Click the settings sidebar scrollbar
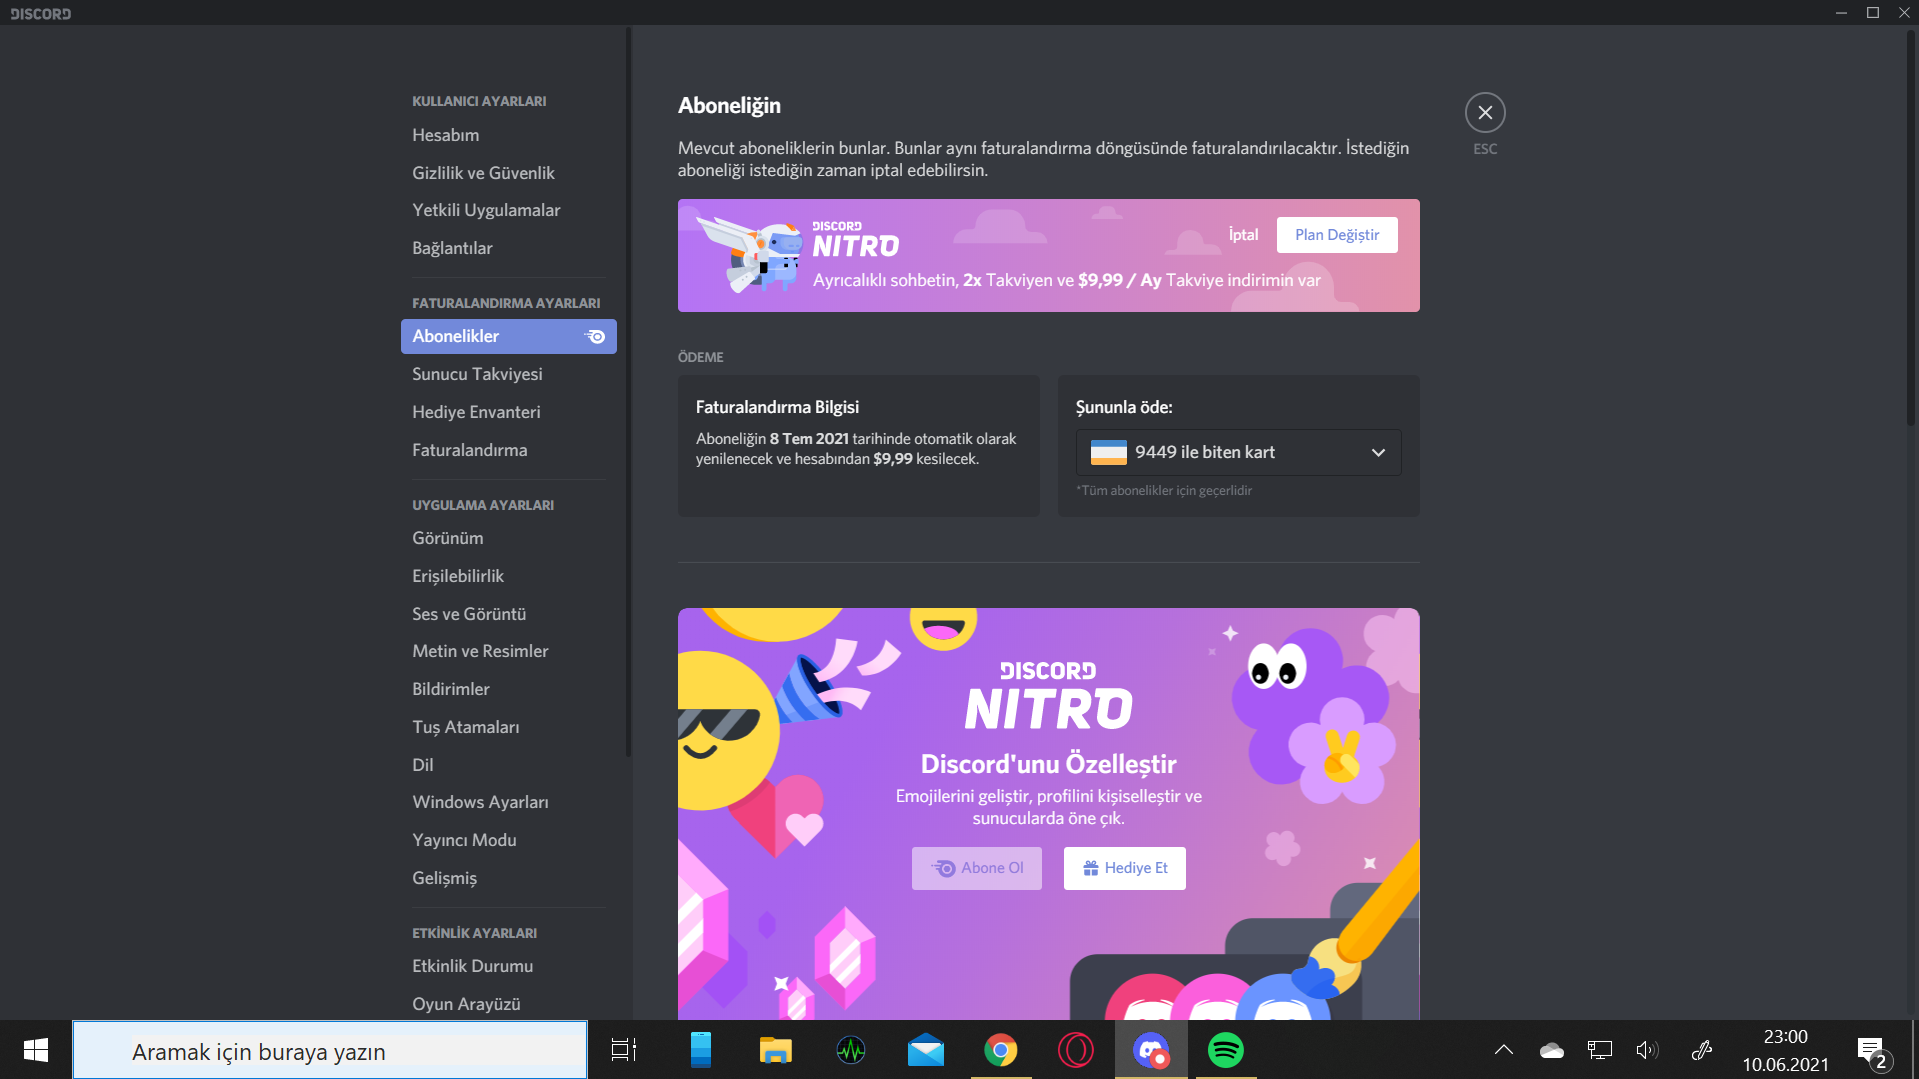1919x1079 pixels. tap(629, 392)
